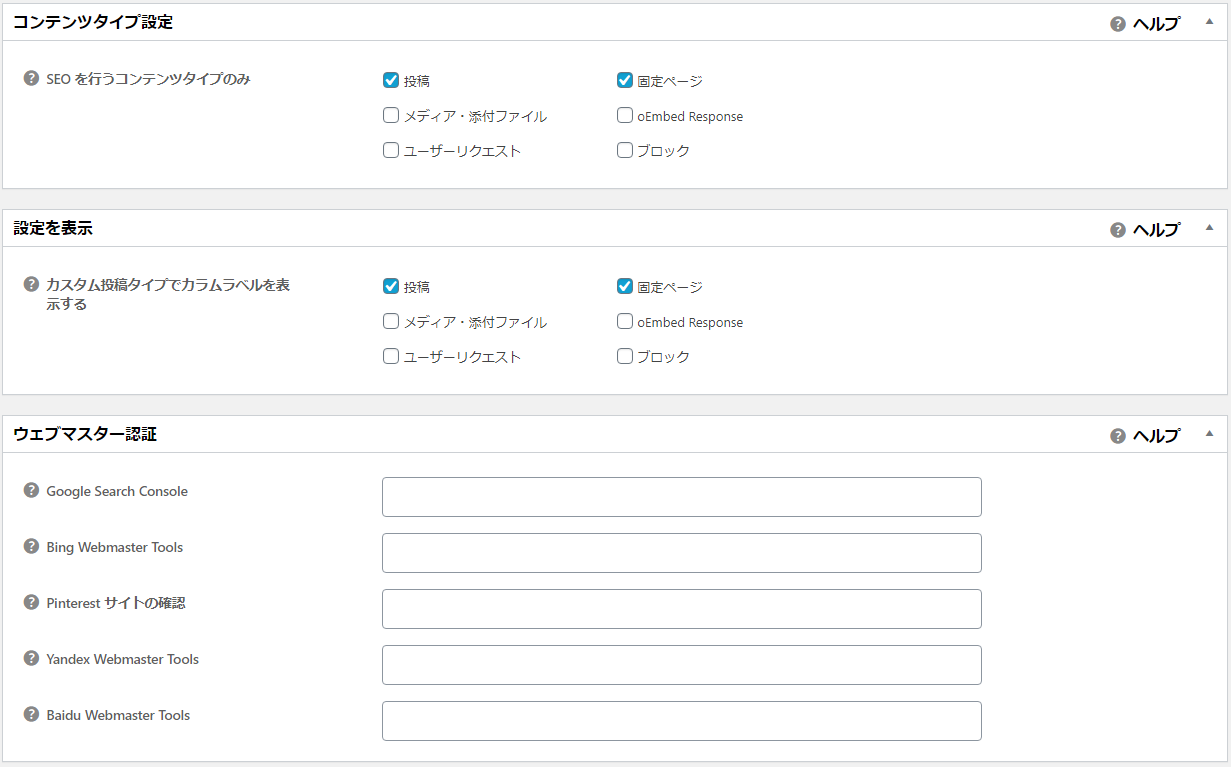Click help icon next to Pinterest サイトの確認
Image resolution: width=1231 pixels, height=767 pixels.
[x=31, y=603]
